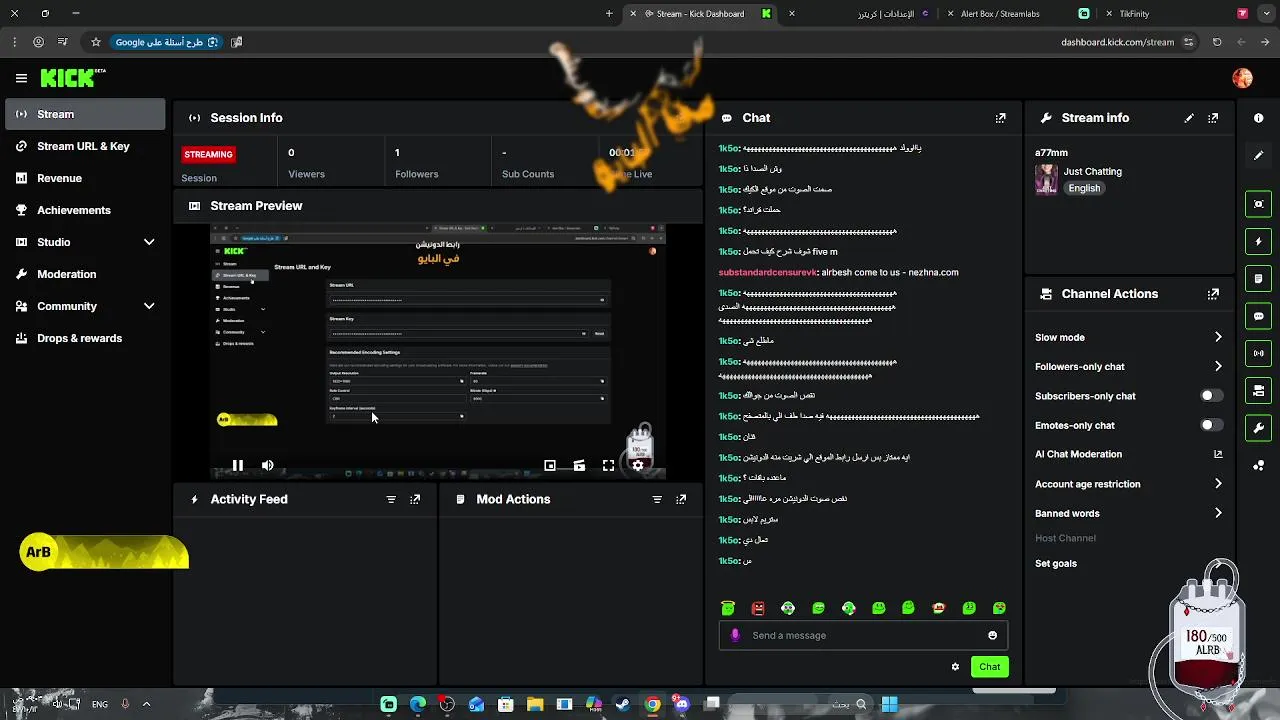Viewport: 1280px width, 720px height.
Task: Open Stream URL & Key page
Action: [x=85, y=146]
